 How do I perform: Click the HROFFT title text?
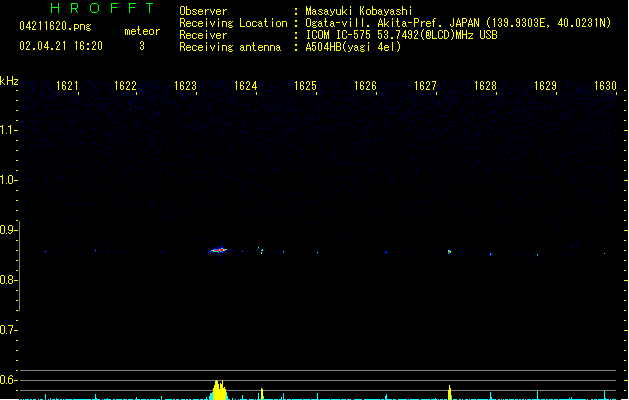[x=102, y=8]
